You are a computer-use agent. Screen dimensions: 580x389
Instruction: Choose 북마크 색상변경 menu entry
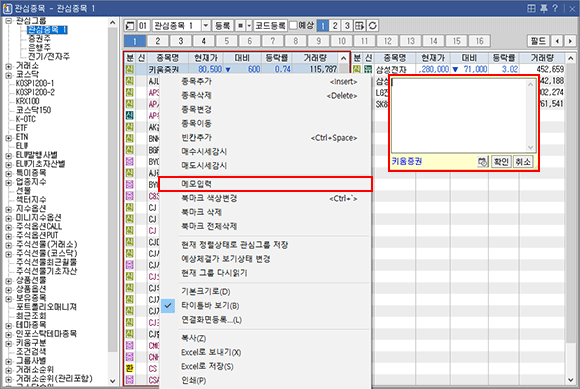click(265, 198)
